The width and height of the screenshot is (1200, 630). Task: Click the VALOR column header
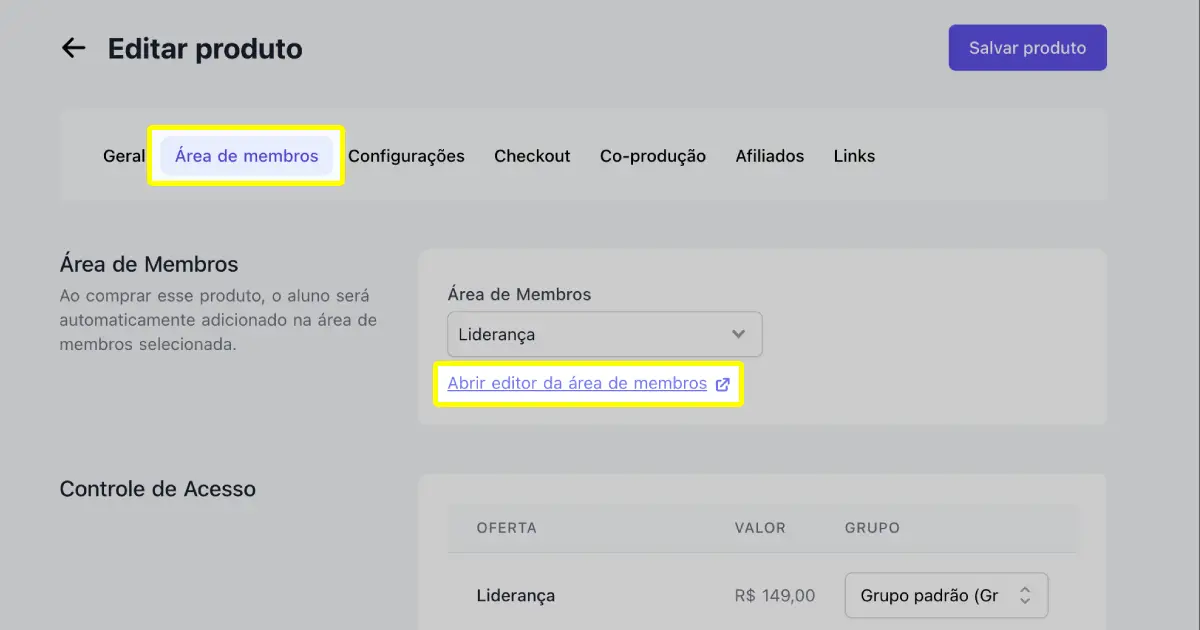pos(760,527)
